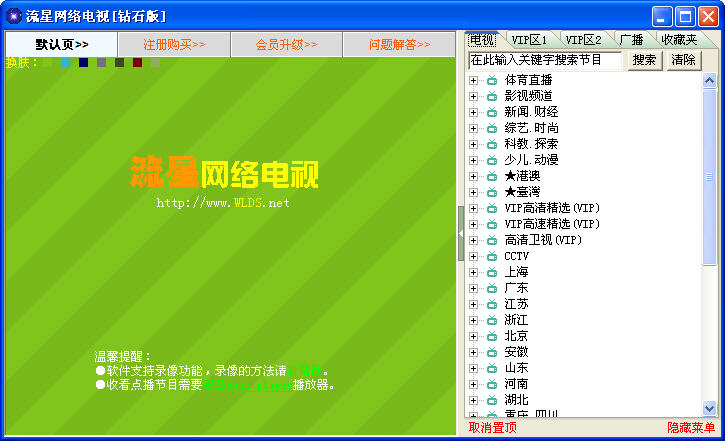725x441 pixels.
Task: Expand the 高清卫视(VIP) category
Action: pyautogui.click(x=474, y=240)
